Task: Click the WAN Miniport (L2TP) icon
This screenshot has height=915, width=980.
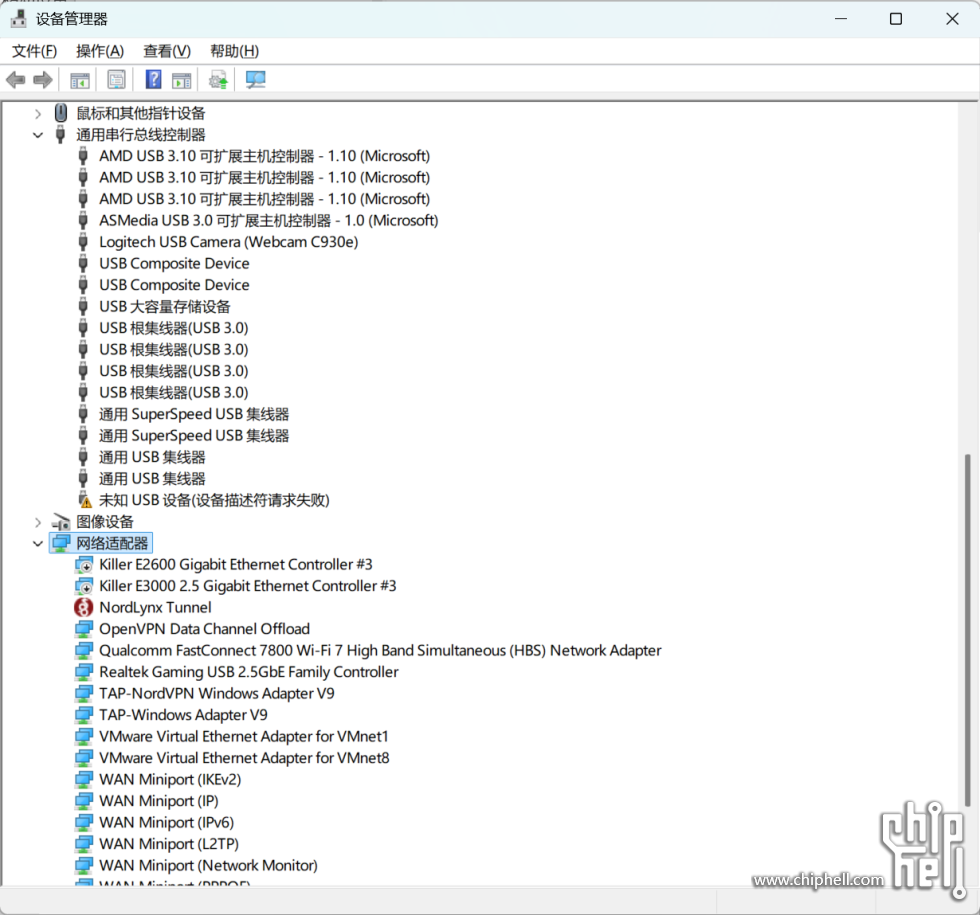Action: 83,844
